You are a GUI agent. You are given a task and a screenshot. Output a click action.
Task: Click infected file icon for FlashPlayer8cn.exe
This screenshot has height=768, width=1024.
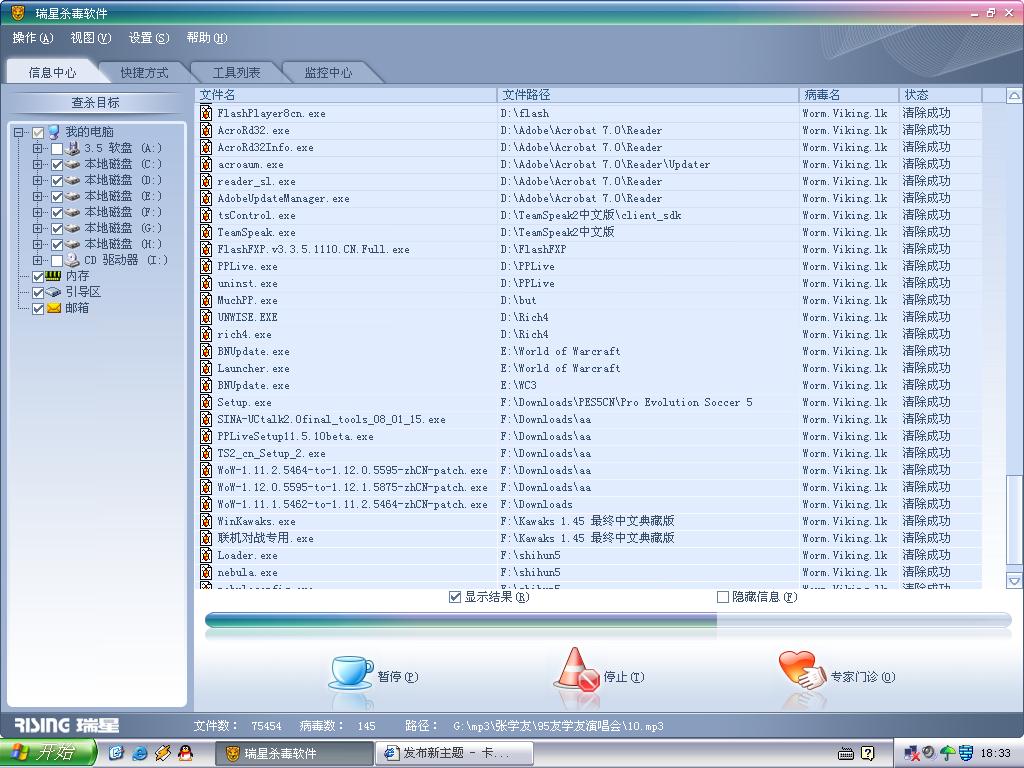[x=206, y=113]
